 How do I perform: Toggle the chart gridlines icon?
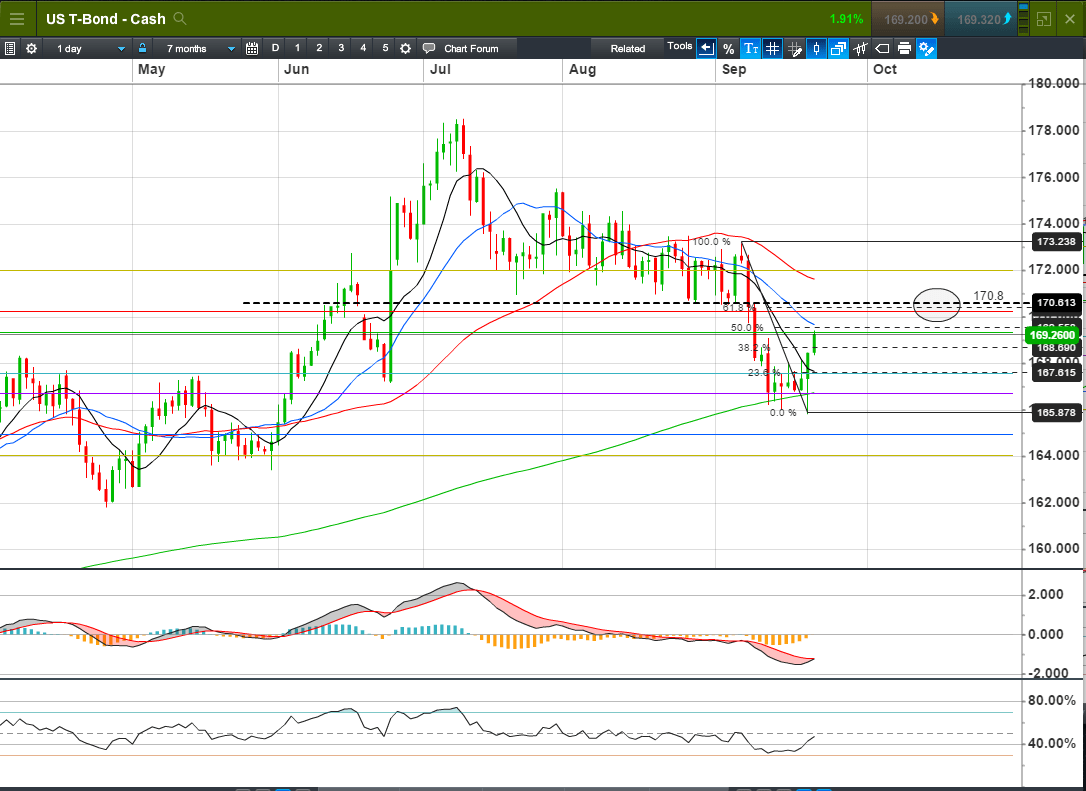(772, 48)
